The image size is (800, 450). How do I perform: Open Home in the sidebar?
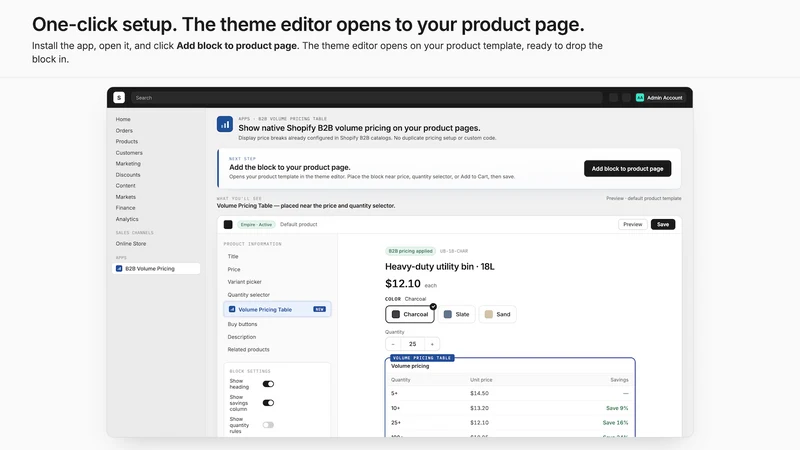click(x=123, y=119)
